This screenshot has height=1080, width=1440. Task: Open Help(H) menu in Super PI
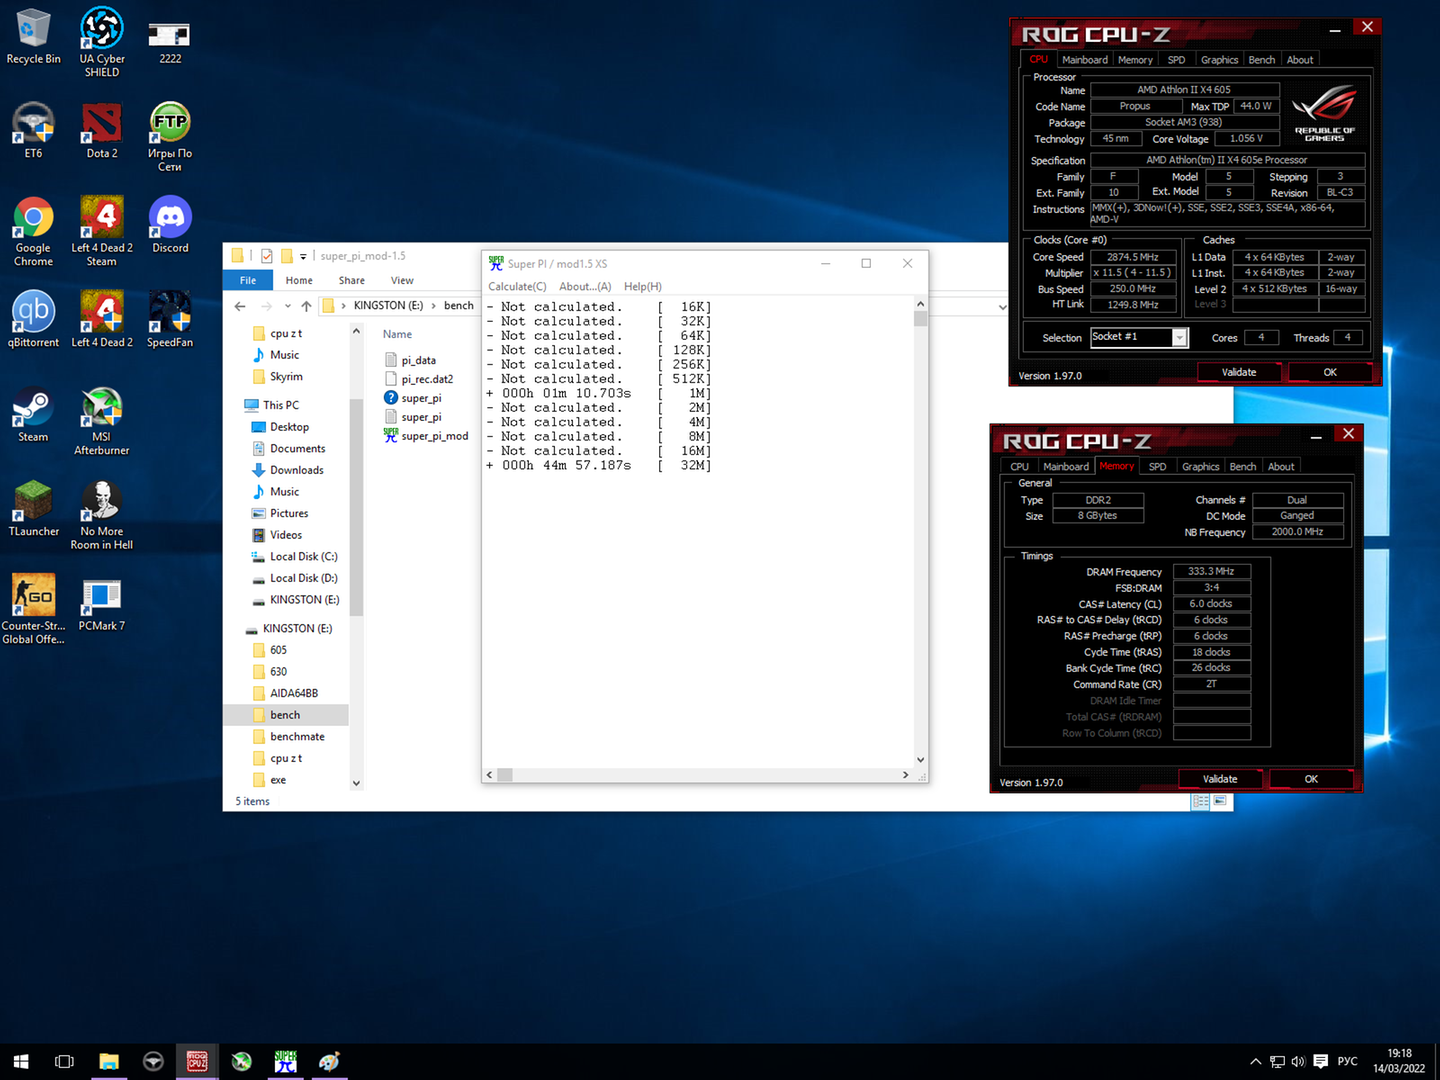643,287
